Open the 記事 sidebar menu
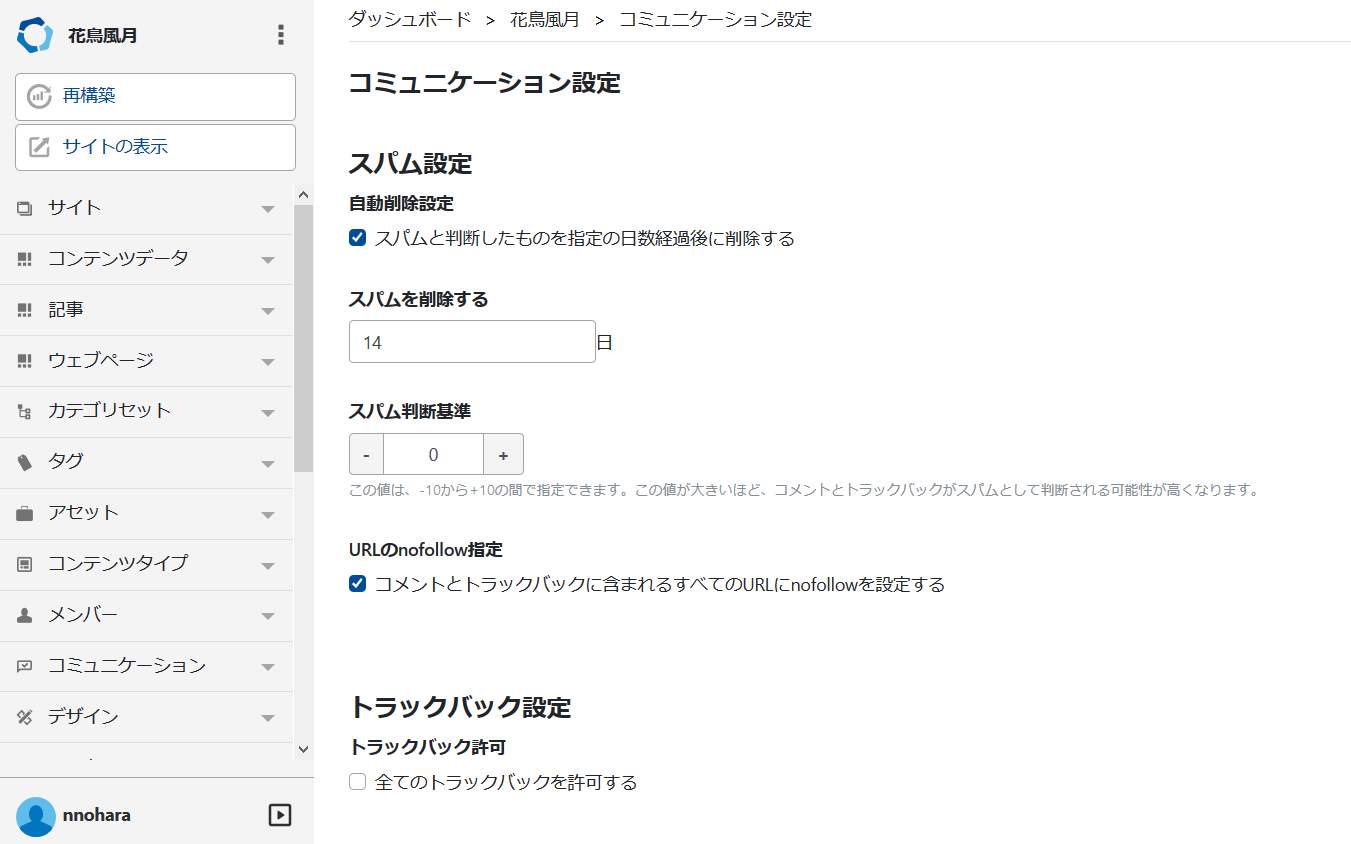Screen dimensions: 1351x844 coord(147,310)
